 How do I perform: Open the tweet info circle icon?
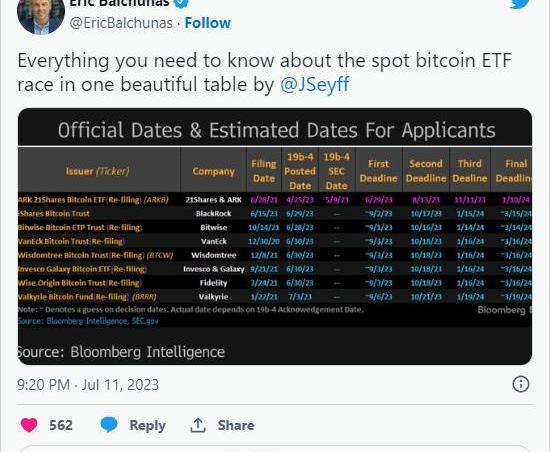coord(520,384)
